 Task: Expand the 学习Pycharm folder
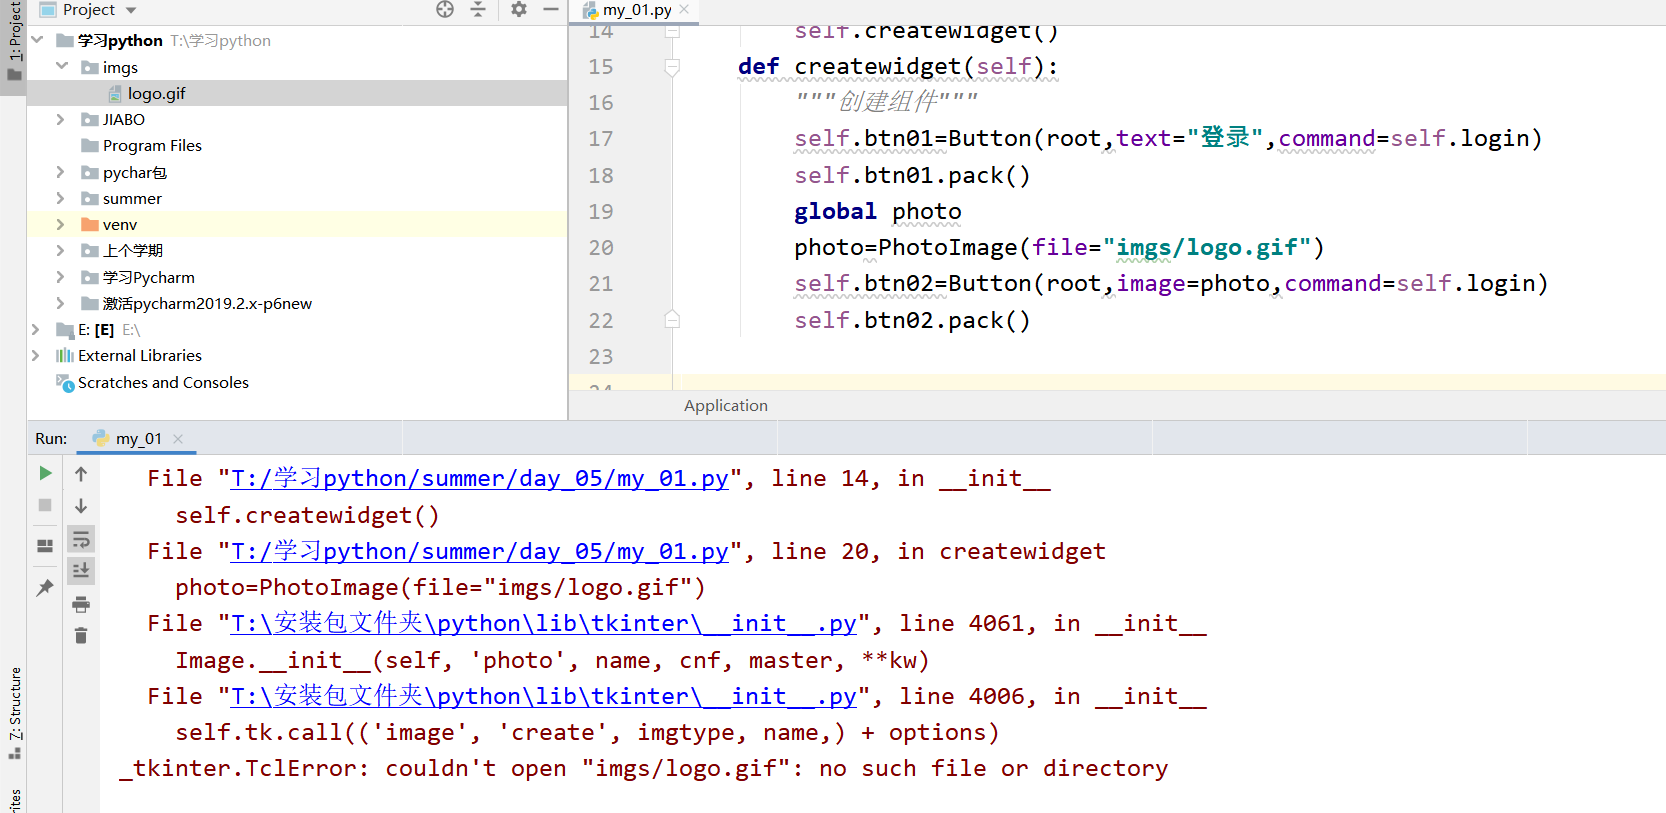click(61, 277)
